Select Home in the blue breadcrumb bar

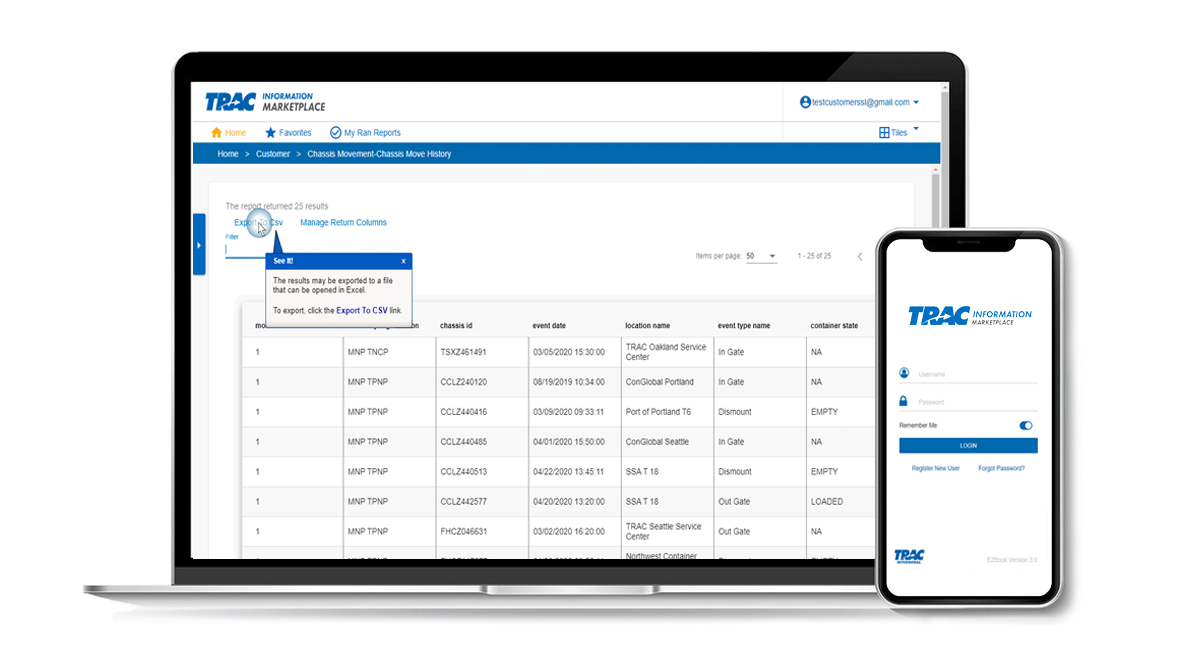(228, 154)
